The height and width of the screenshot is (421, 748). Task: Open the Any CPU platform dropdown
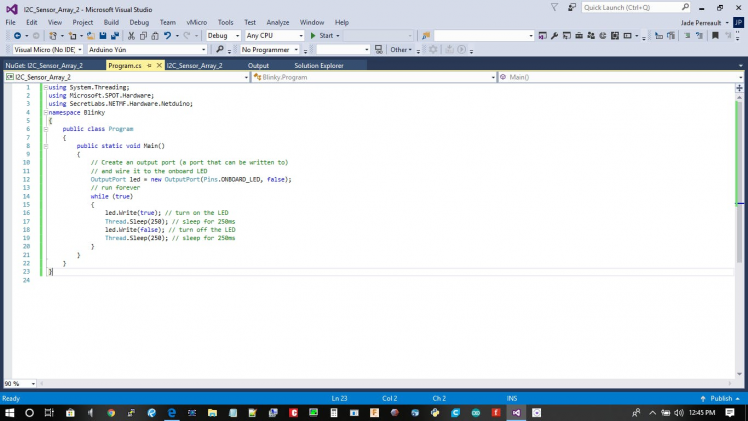tap(274, 35)
